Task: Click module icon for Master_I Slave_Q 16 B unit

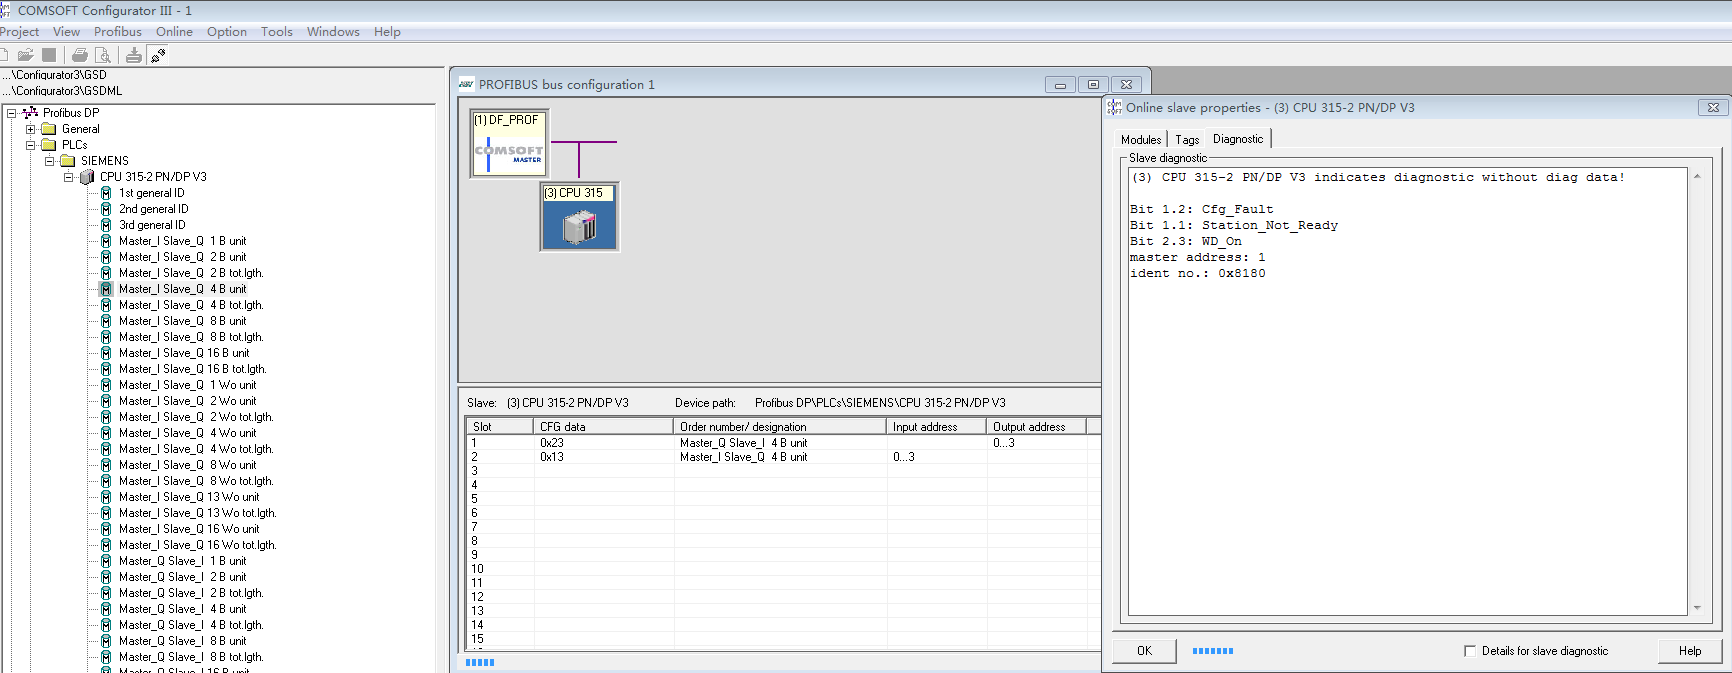Action: (106, 353)
